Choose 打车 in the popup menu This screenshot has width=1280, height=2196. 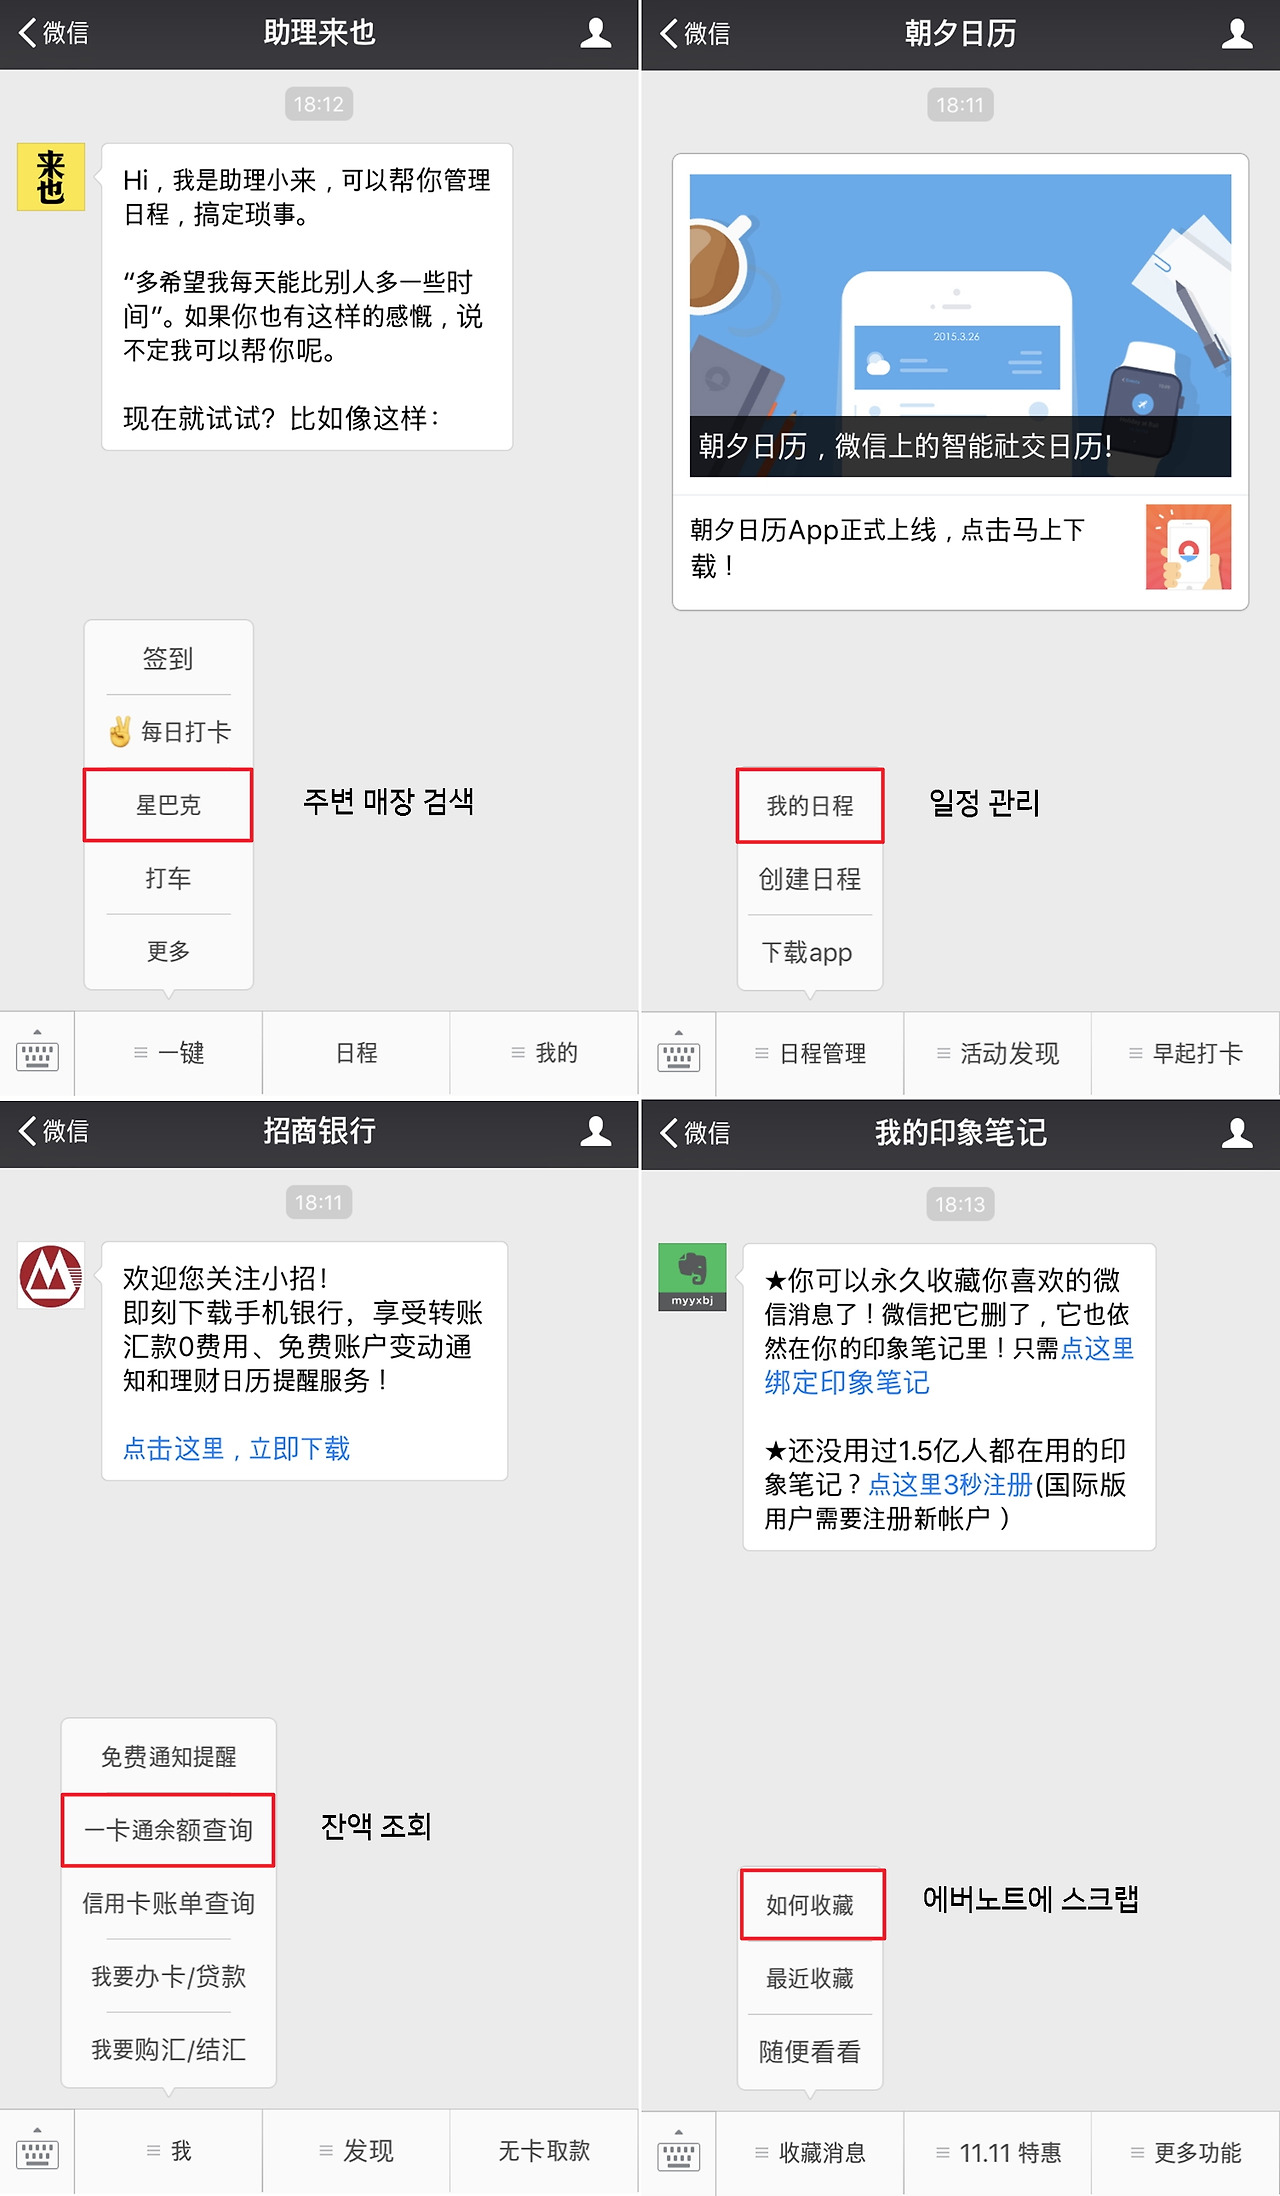click(168, 878)
